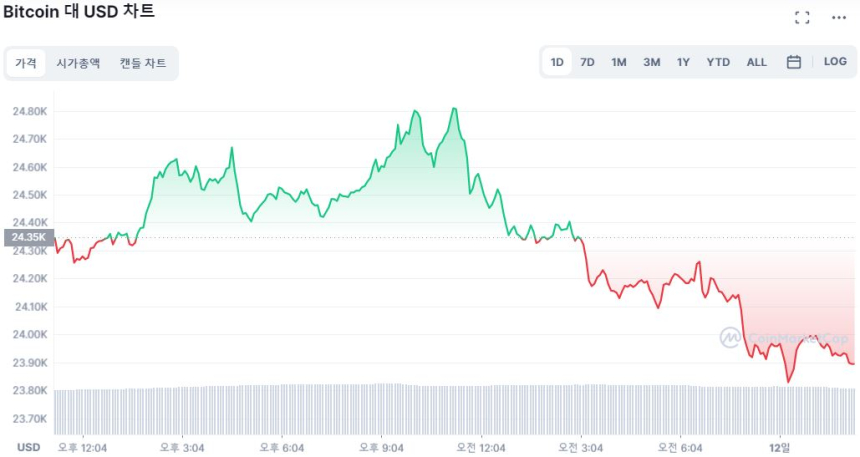Image resolution: width=860 pixels, height=457 pixels.
Task: Show ALL time price history
Action: pyautogui.click(x=757, y=62)
